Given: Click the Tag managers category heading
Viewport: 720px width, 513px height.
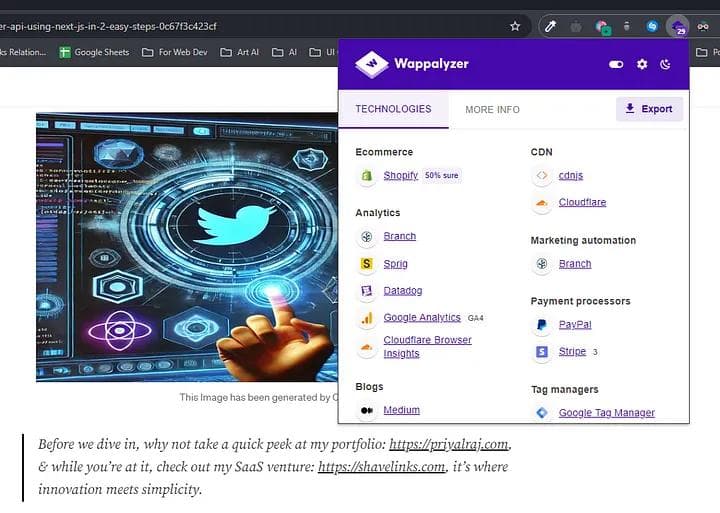Looking at the screenshot, I should click(564, 389).
